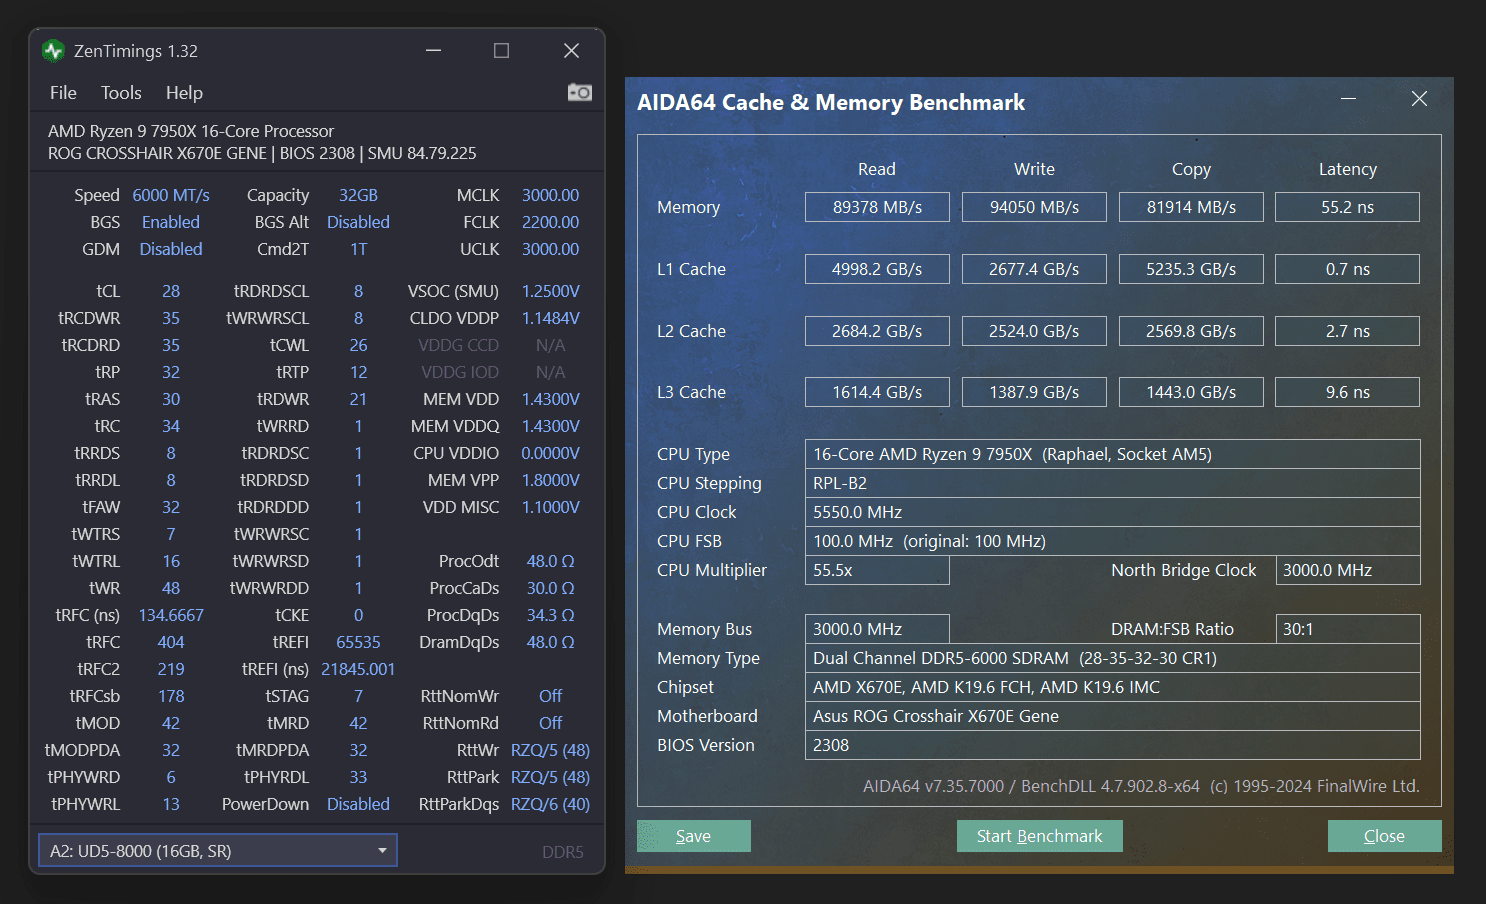This screenshot has height=904, width=1486.
Task: Click GDM Disabled value
Action: pos(171,249)
